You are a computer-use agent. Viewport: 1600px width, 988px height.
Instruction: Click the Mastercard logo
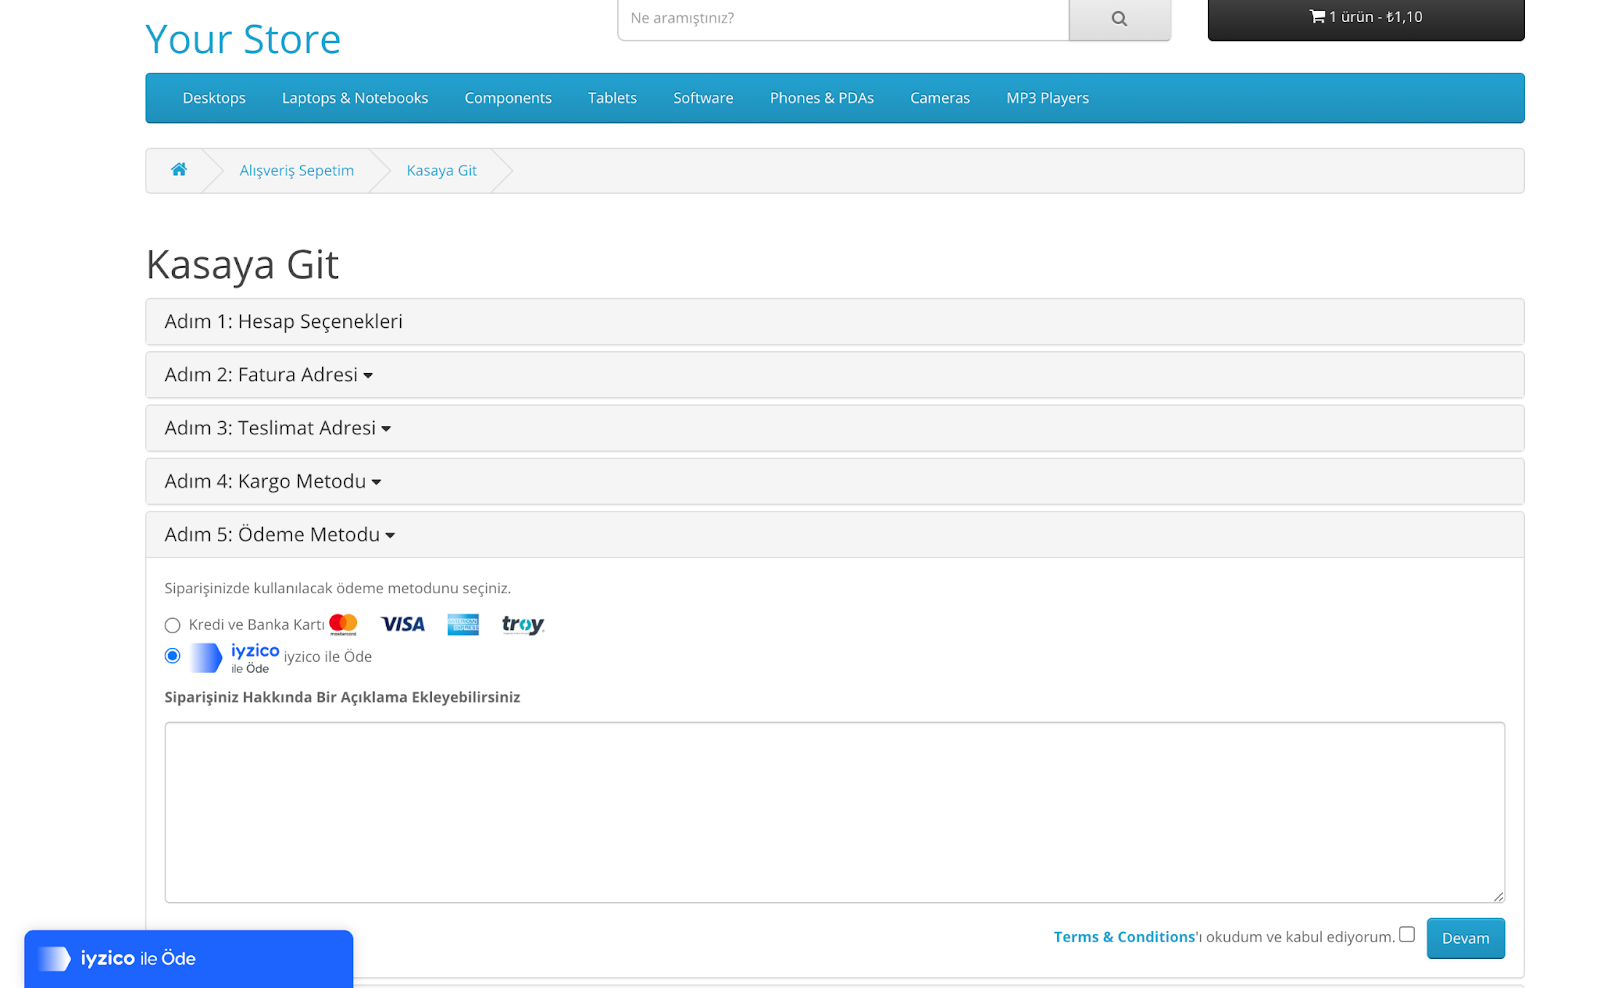click(343, 625)
